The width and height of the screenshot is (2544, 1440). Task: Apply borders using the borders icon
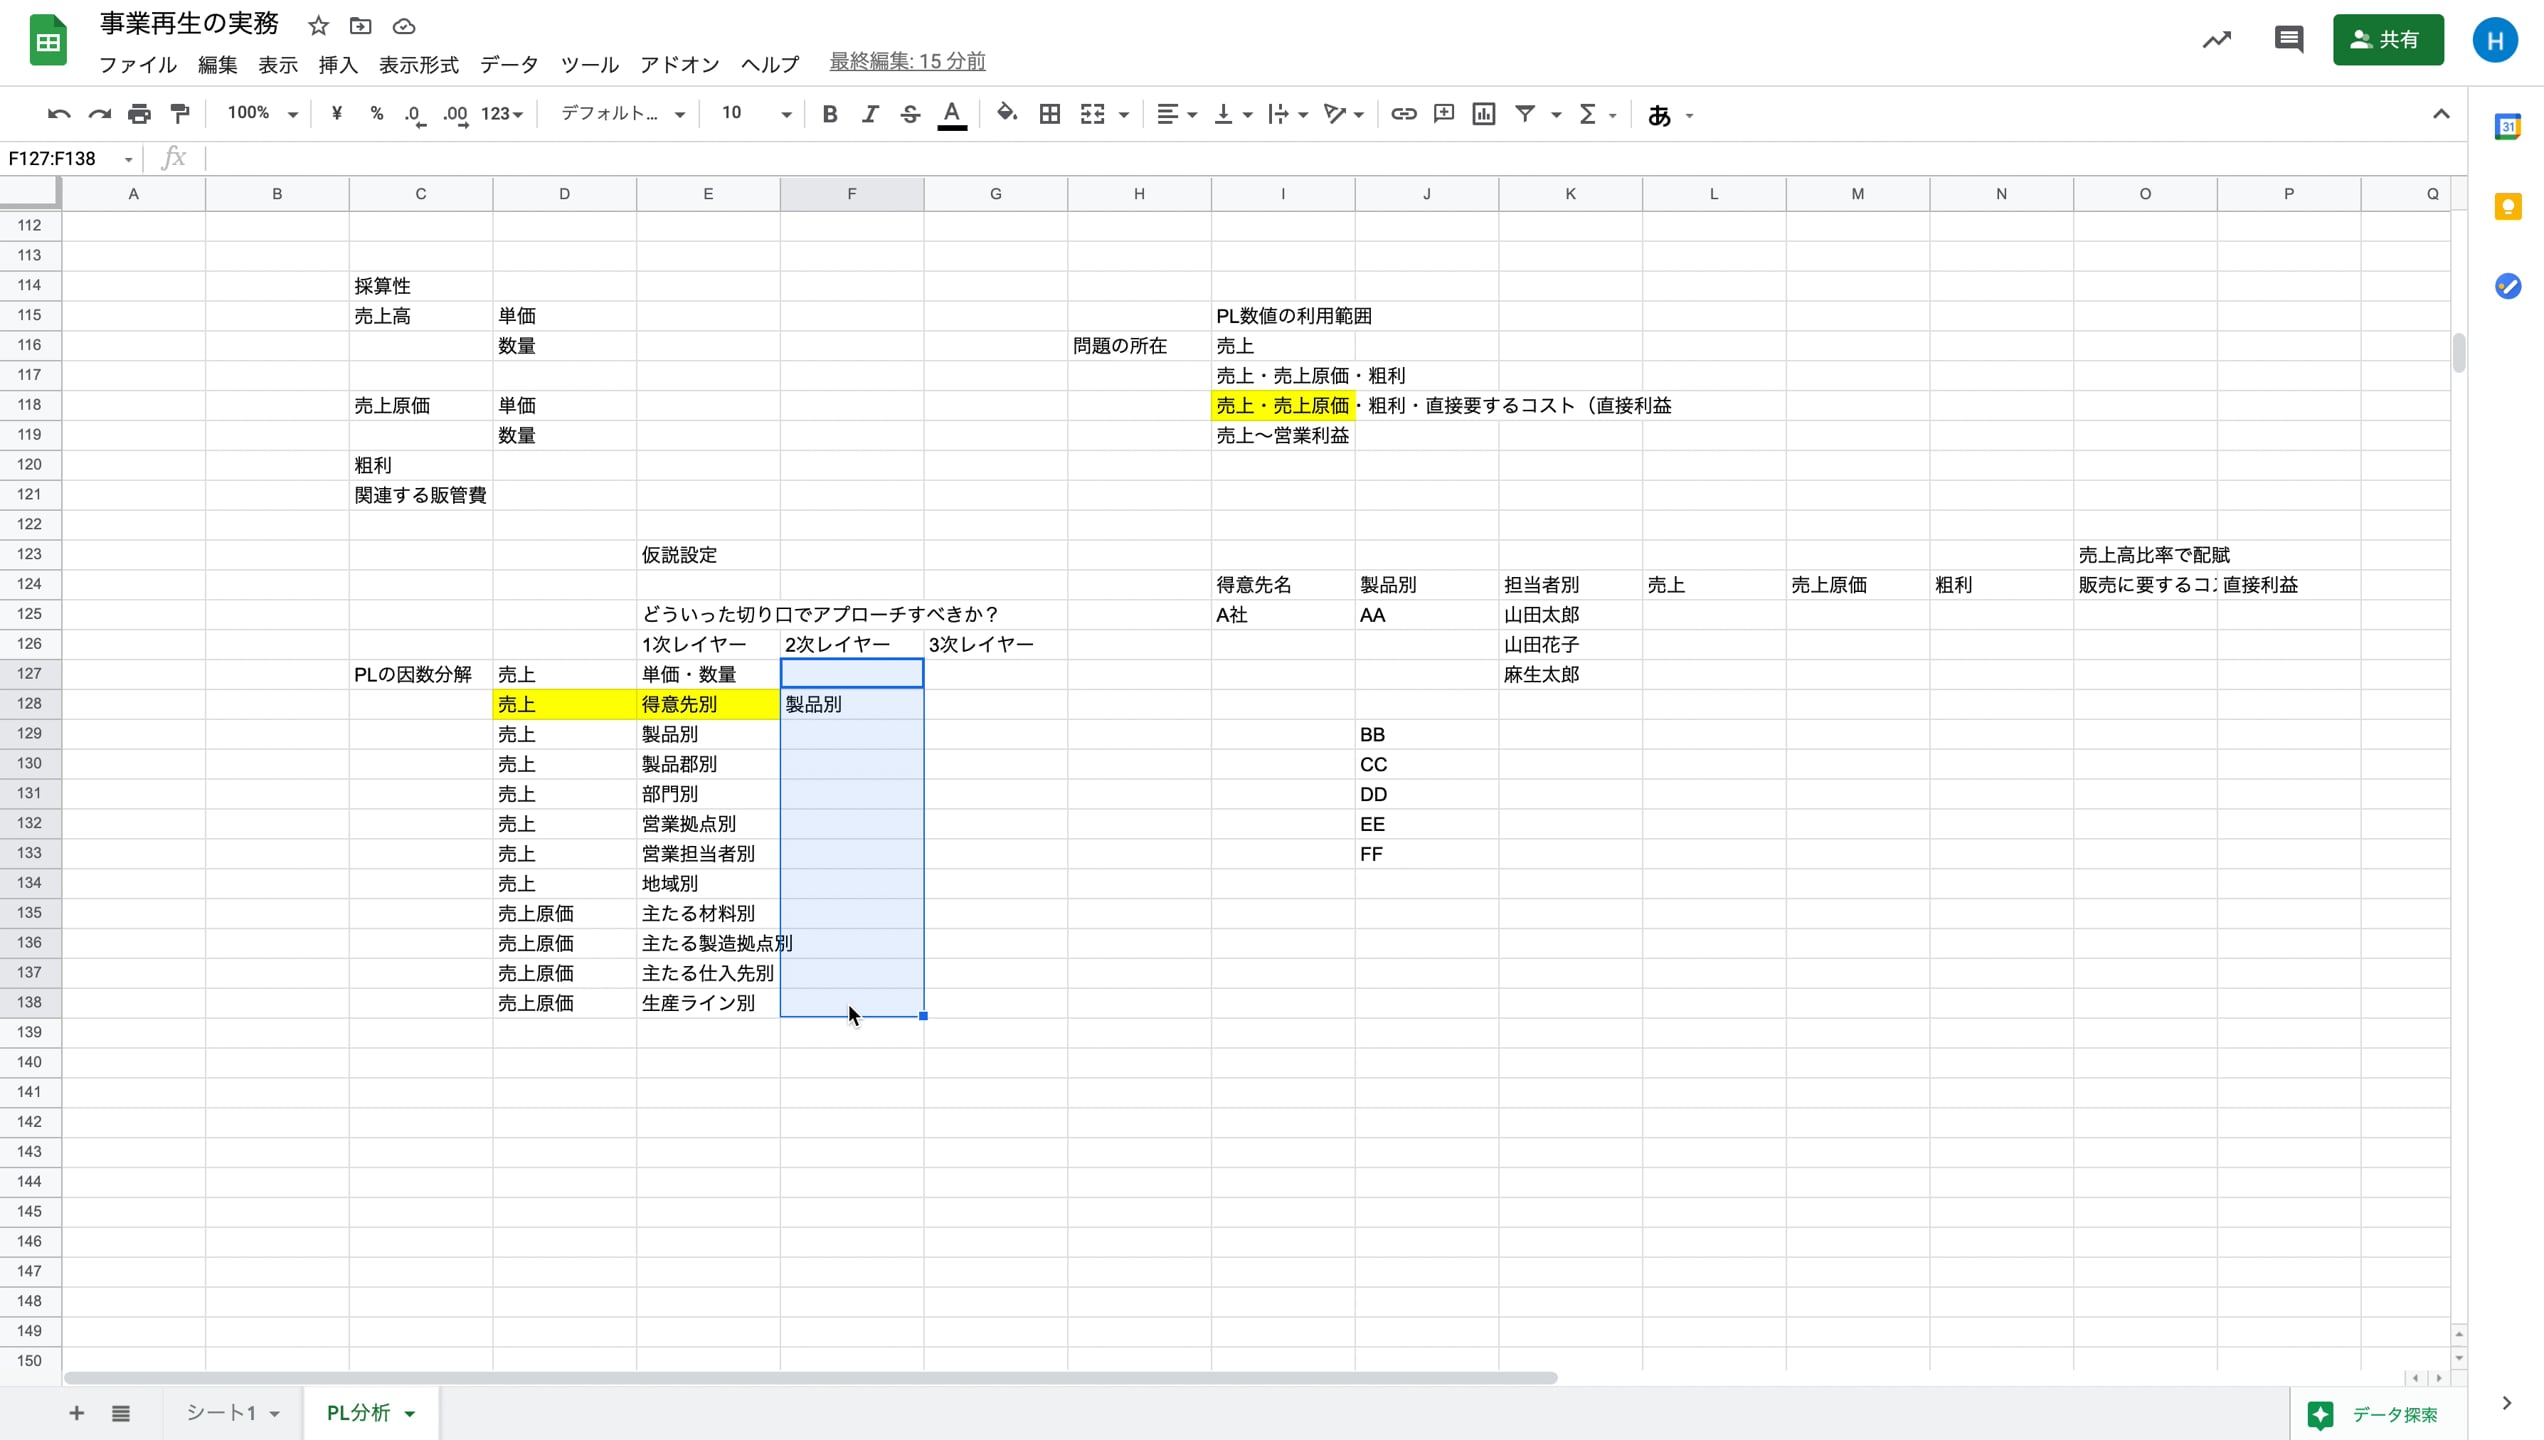click(x=1049, y=114)
